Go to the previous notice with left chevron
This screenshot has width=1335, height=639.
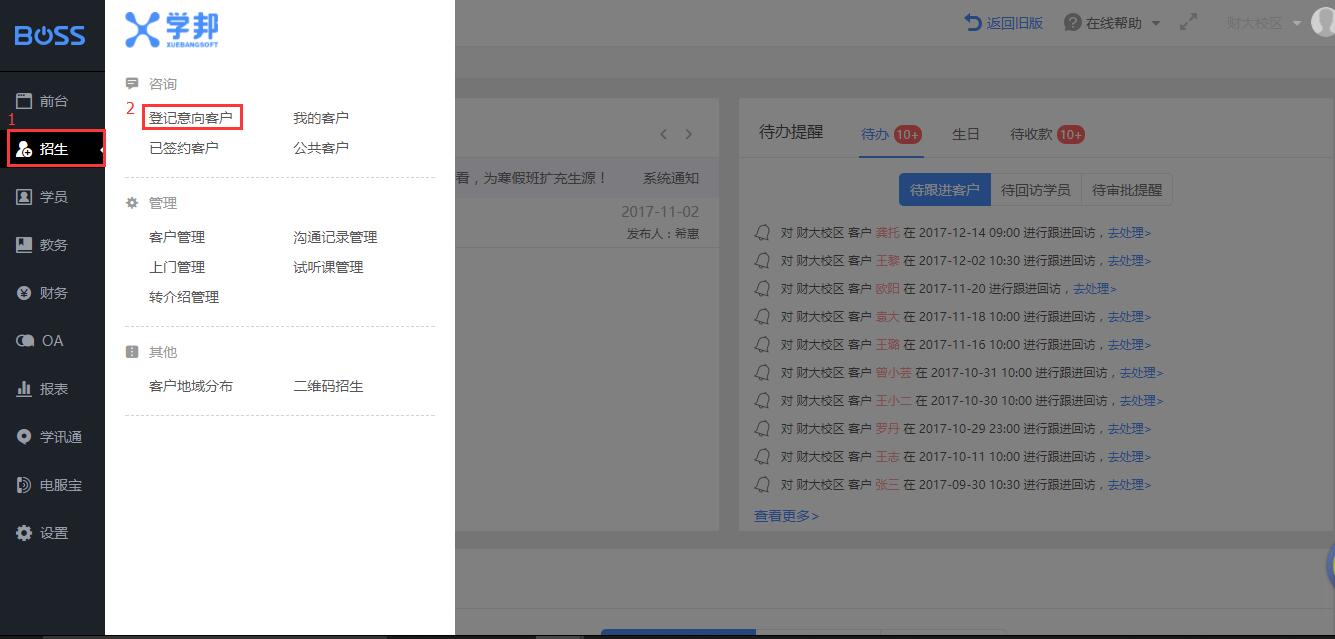pos(663,134)
